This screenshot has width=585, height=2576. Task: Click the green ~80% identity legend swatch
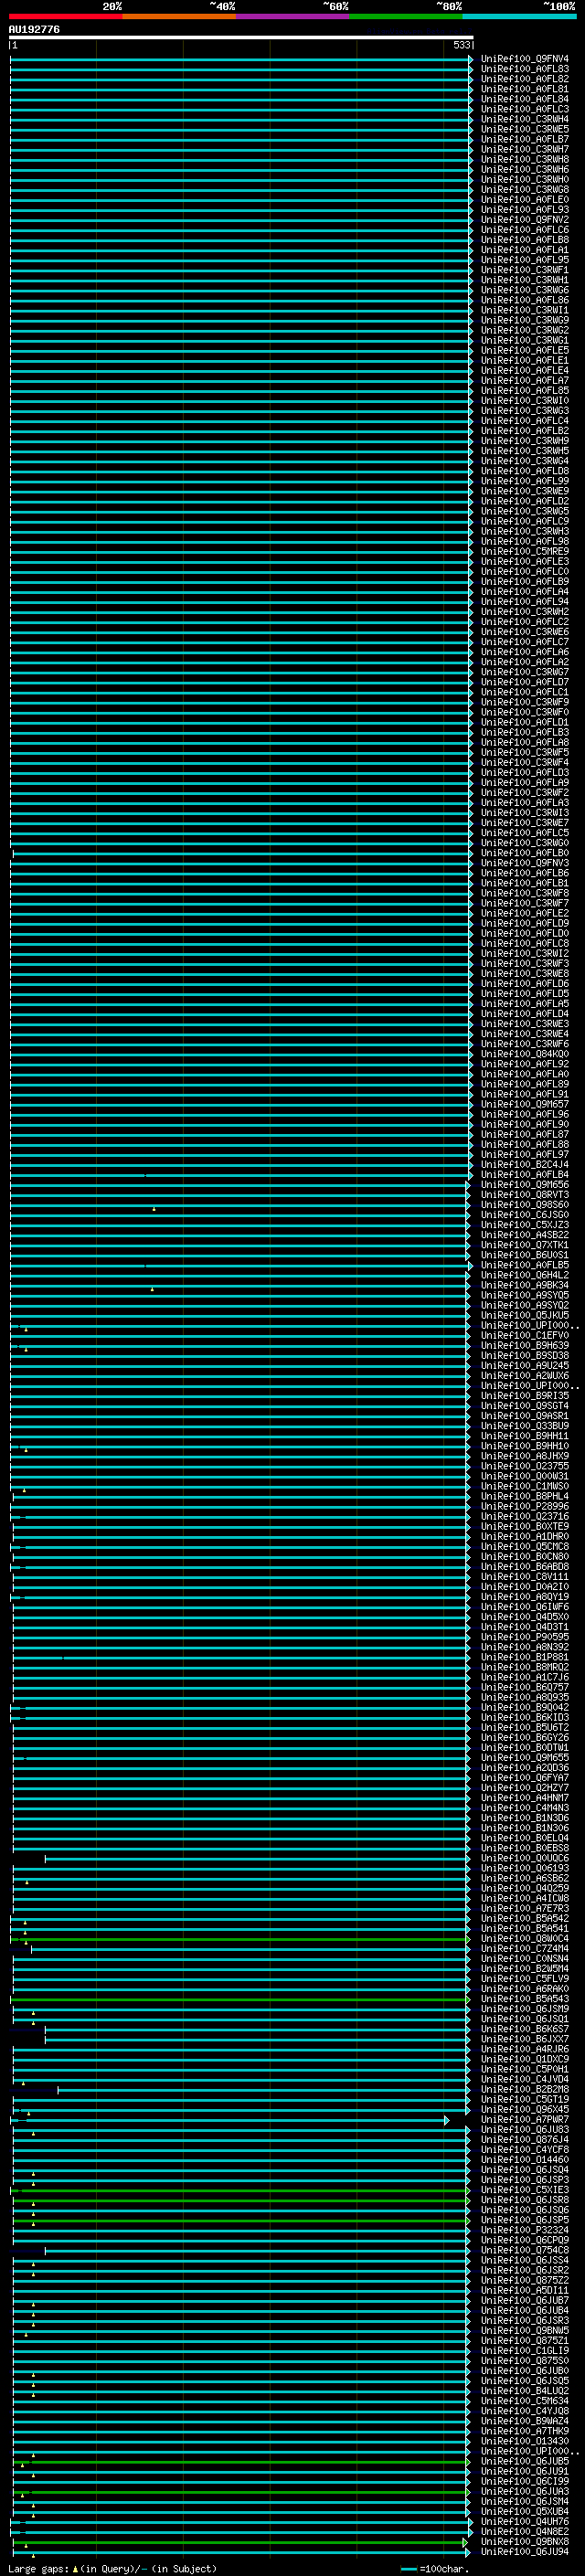pyautogui.click(x=406, y=16)
